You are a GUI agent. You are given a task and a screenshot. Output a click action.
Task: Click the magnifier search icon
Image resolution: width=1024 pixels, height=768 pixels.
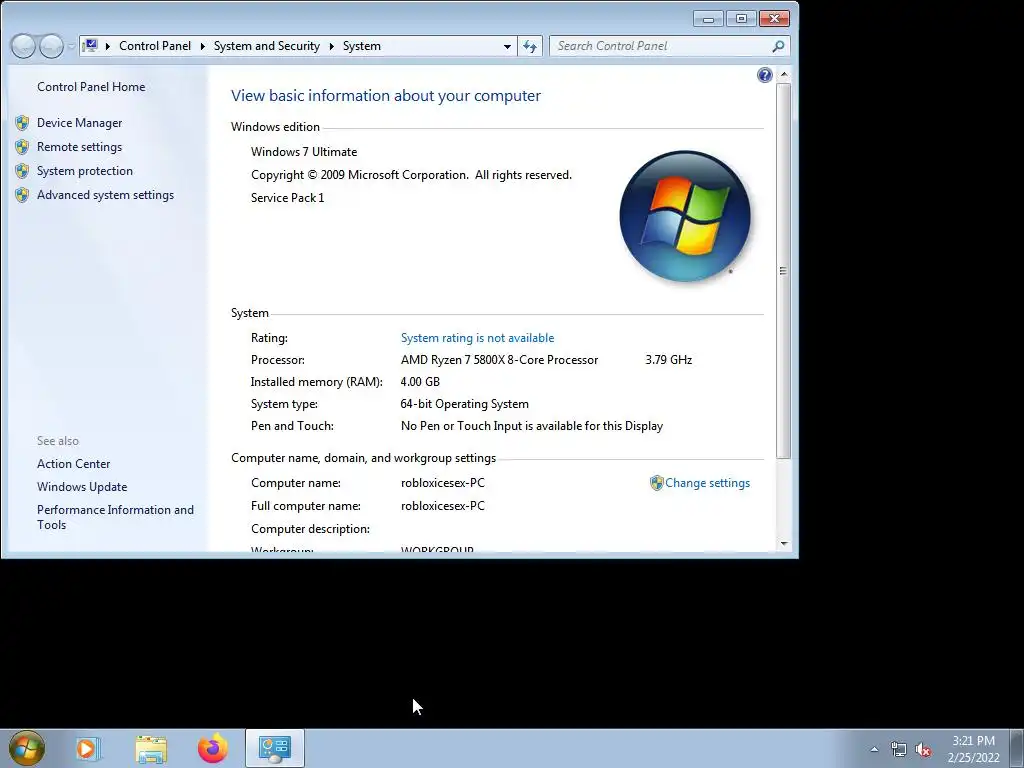click(x=778, y=46)
